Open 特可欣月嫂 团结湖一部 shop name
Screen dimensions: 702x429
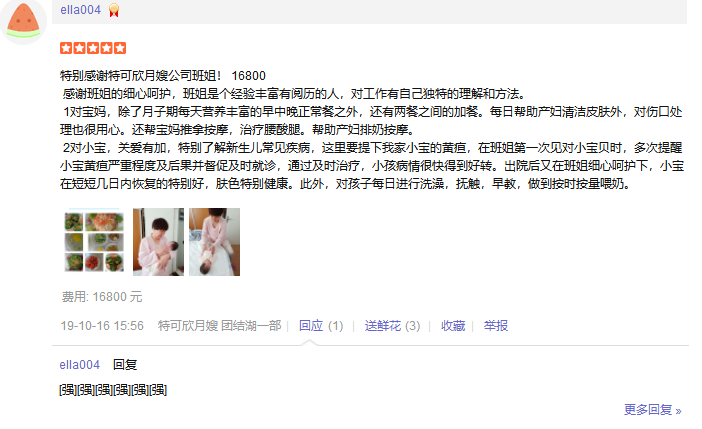pos(219,326)
